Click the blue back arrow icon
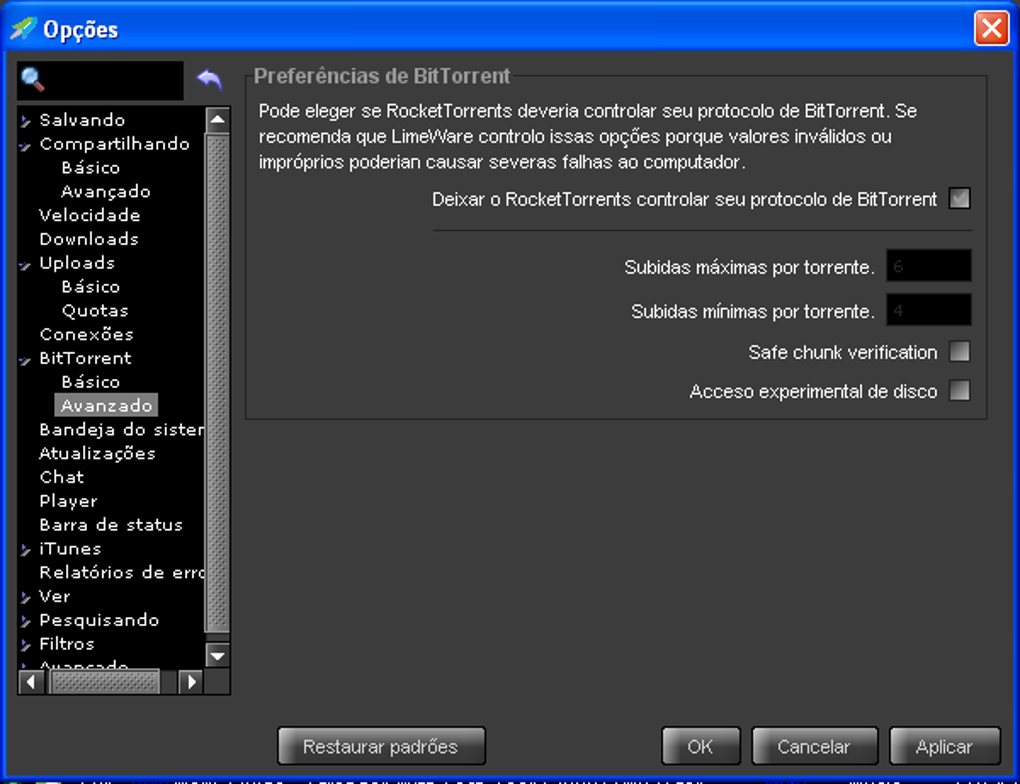Viewport: 1020px width, 784px height. pyautogui.click(x=209, y=79)
